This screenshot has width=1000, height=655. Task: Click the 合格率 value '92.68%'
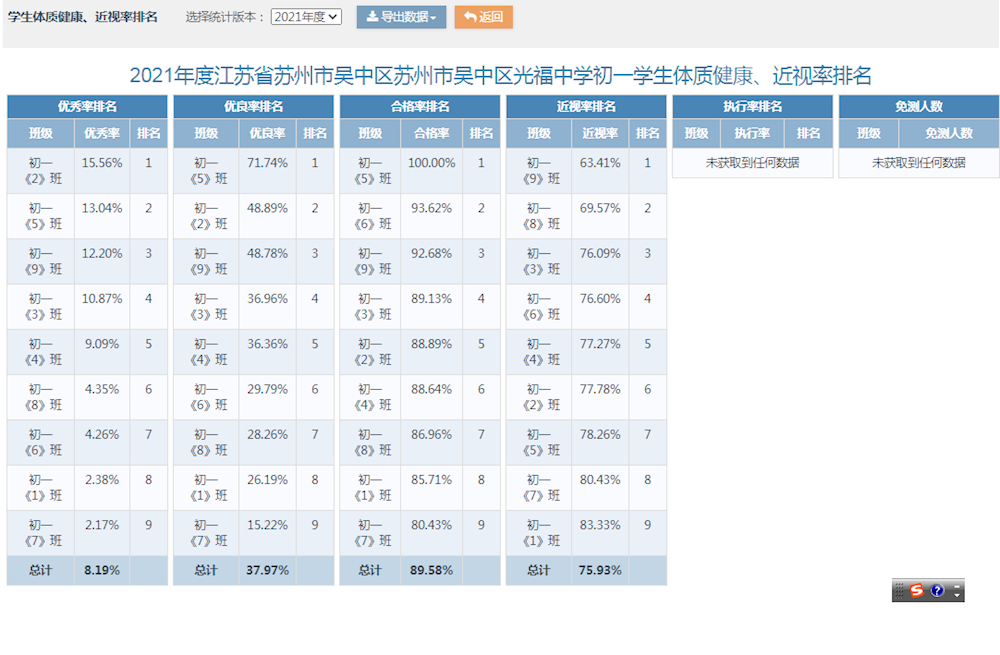(432, 254)
